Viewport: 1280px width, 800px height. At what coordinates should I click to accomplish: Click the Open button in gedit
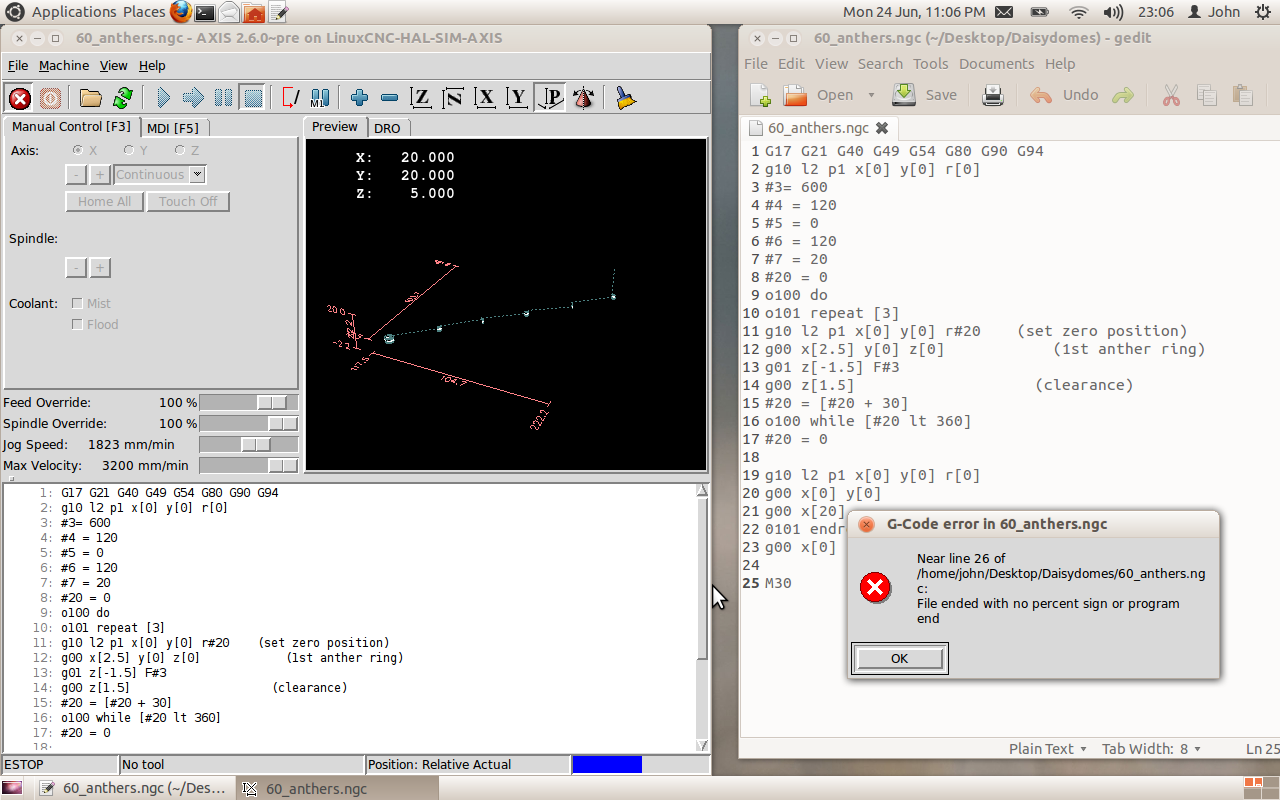coord(820,95)
